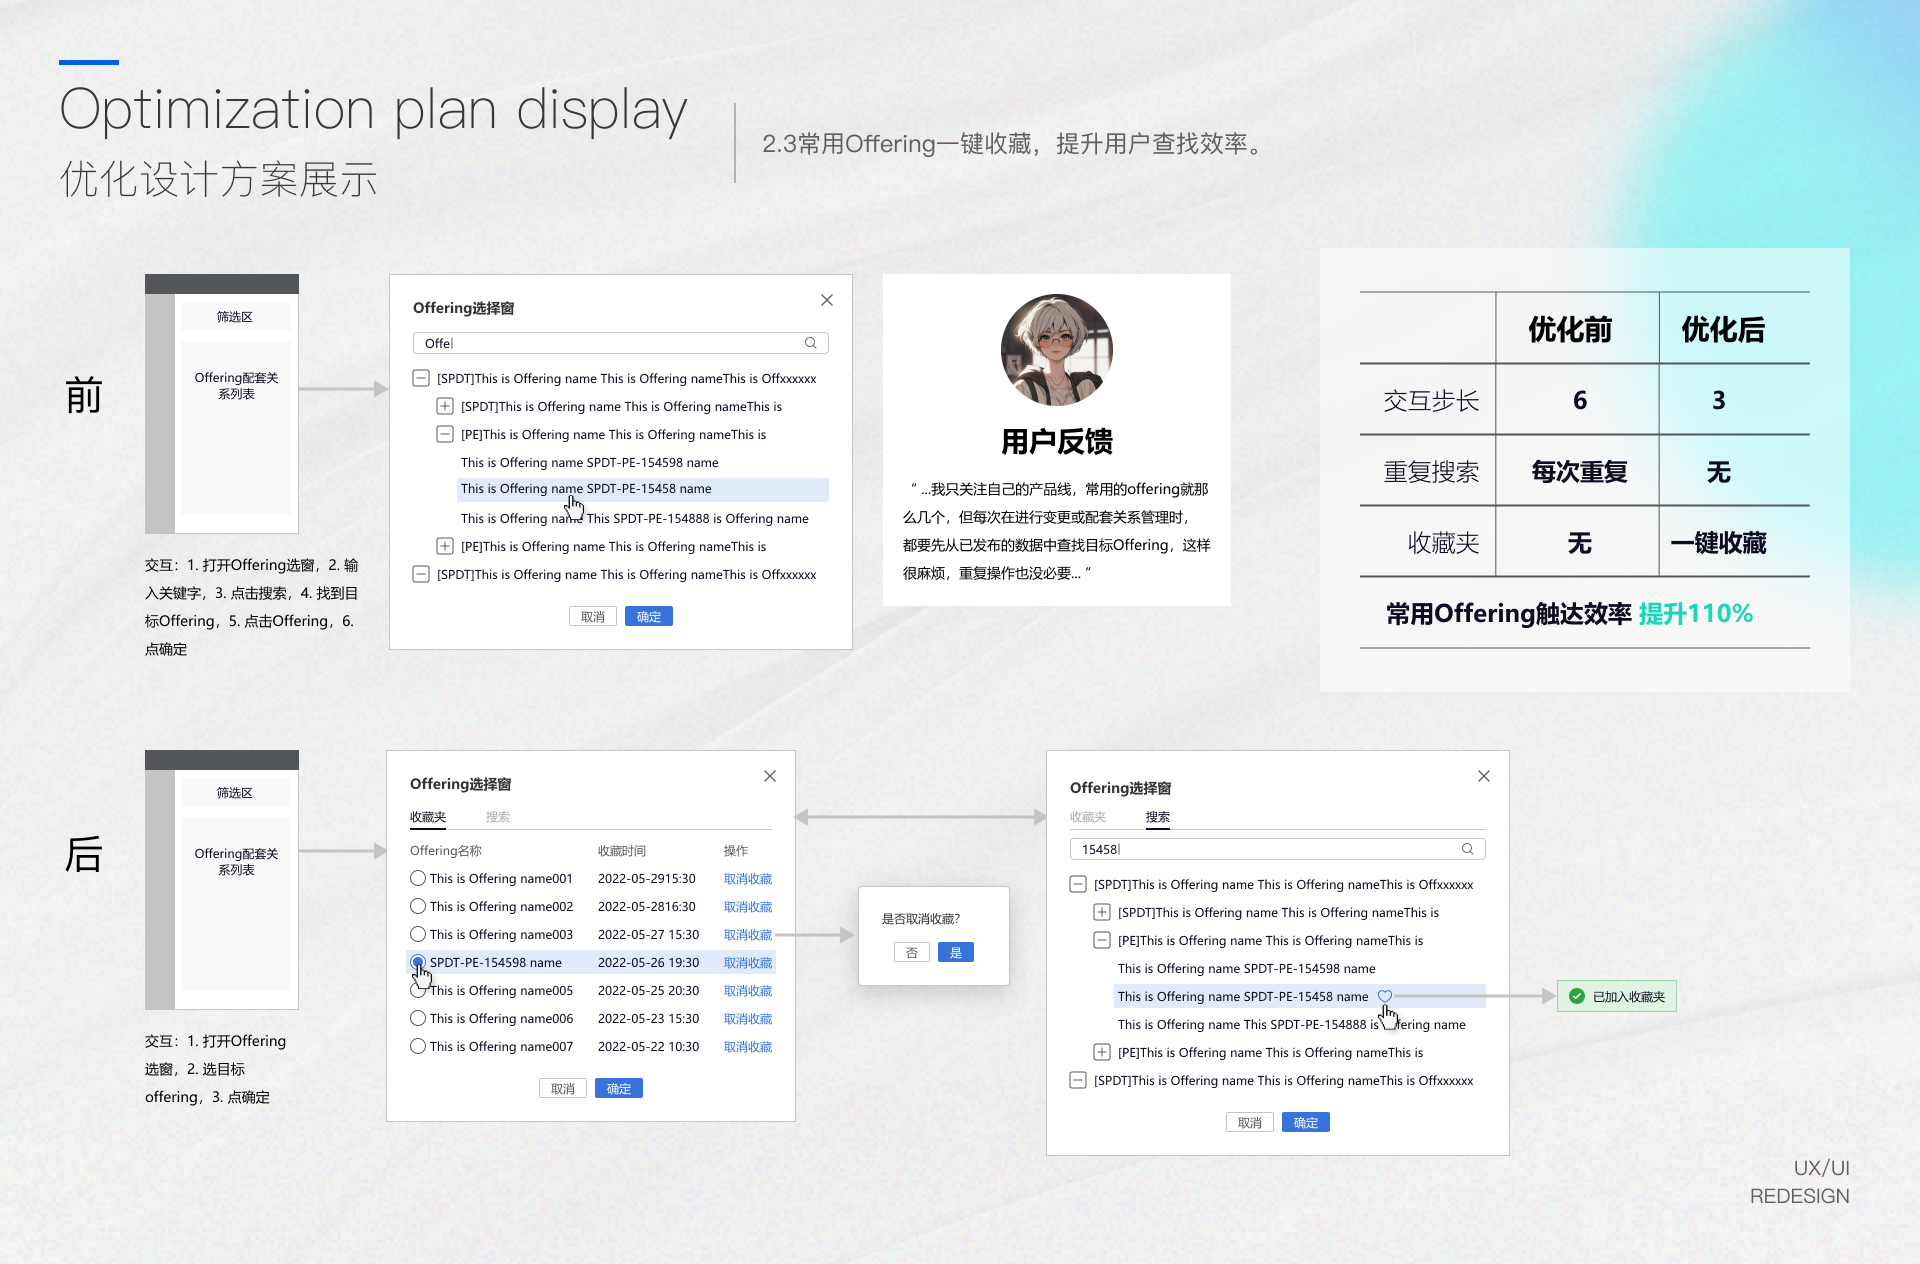Image resolution: width=1920 pixels, height=1264 pixels.
Task: Click the user feedback avatar image
Action: (1057, 350)
